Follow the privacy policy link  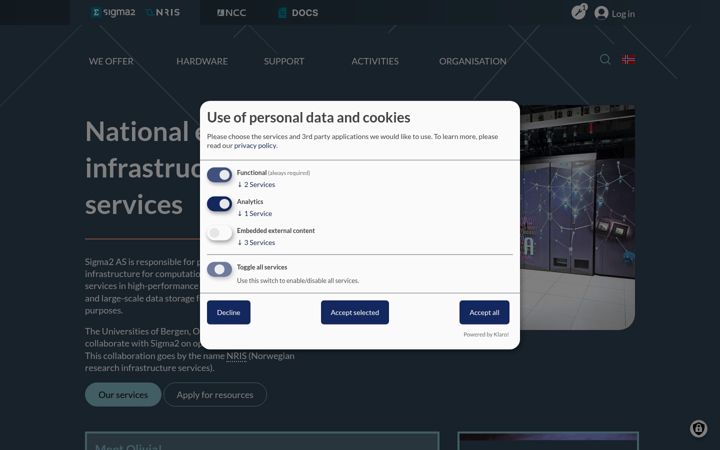tap(255, 146)
